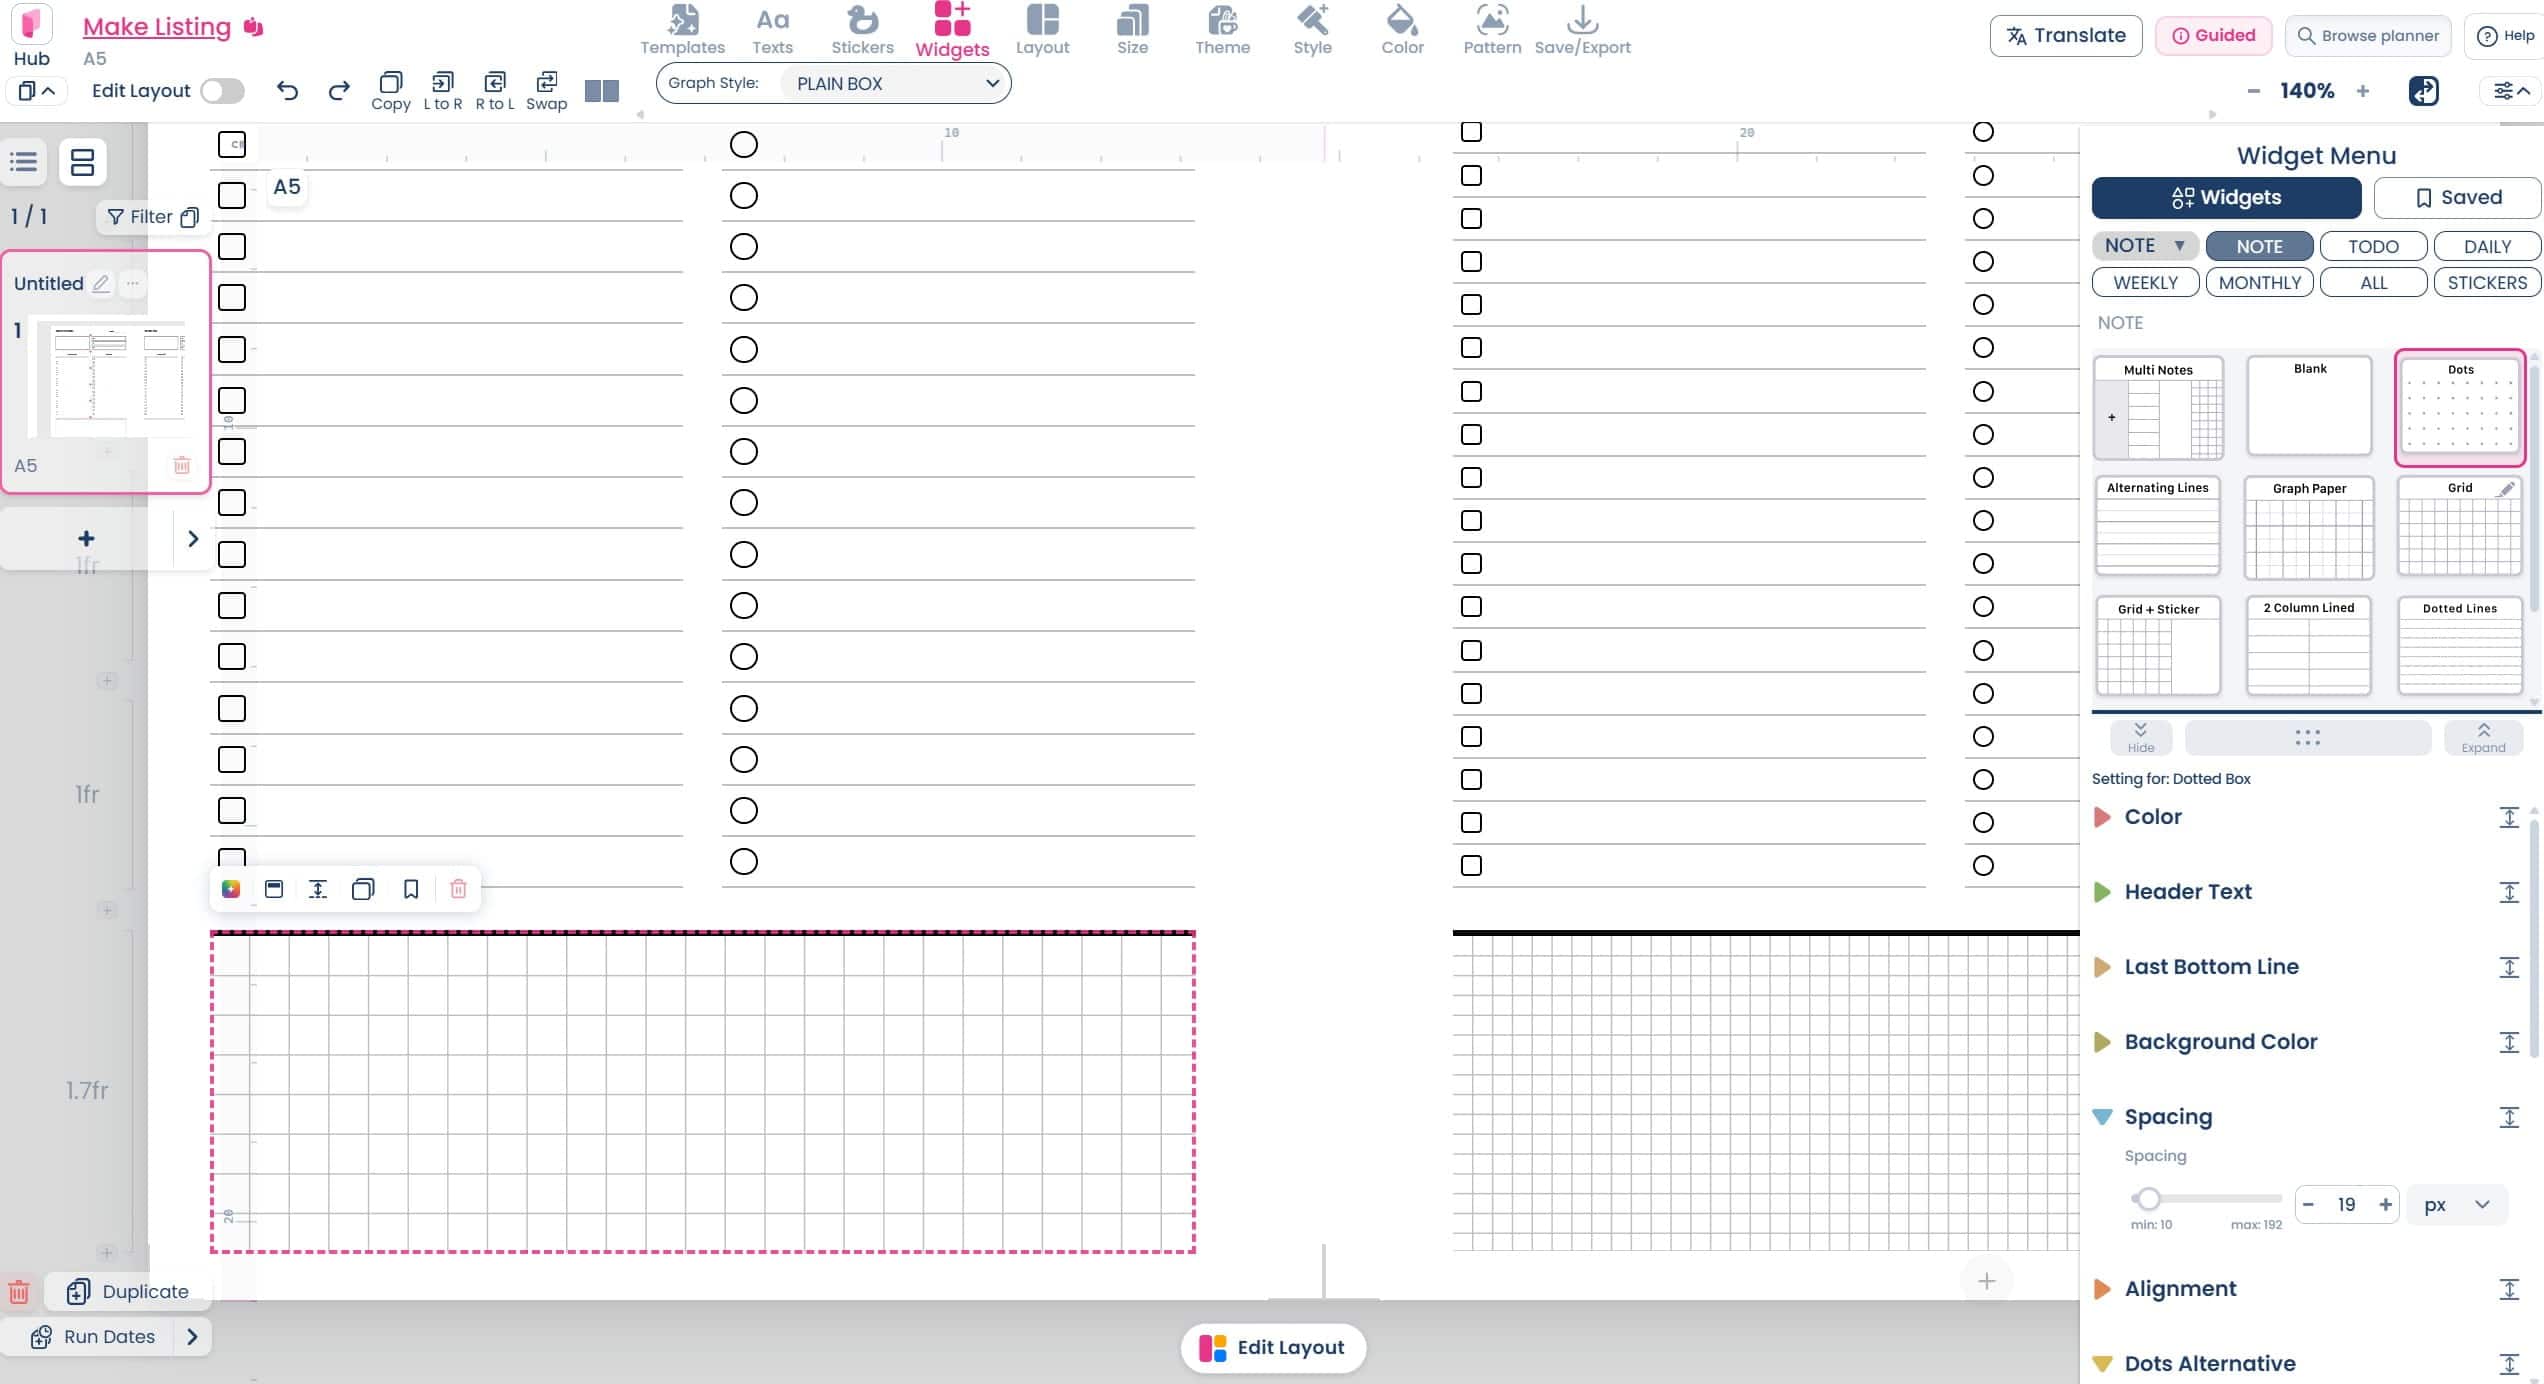The width and height of the screenshot is (2544, 1384).
Task: Open the px unit dropdown
Action: (x=2456, y=1205)
